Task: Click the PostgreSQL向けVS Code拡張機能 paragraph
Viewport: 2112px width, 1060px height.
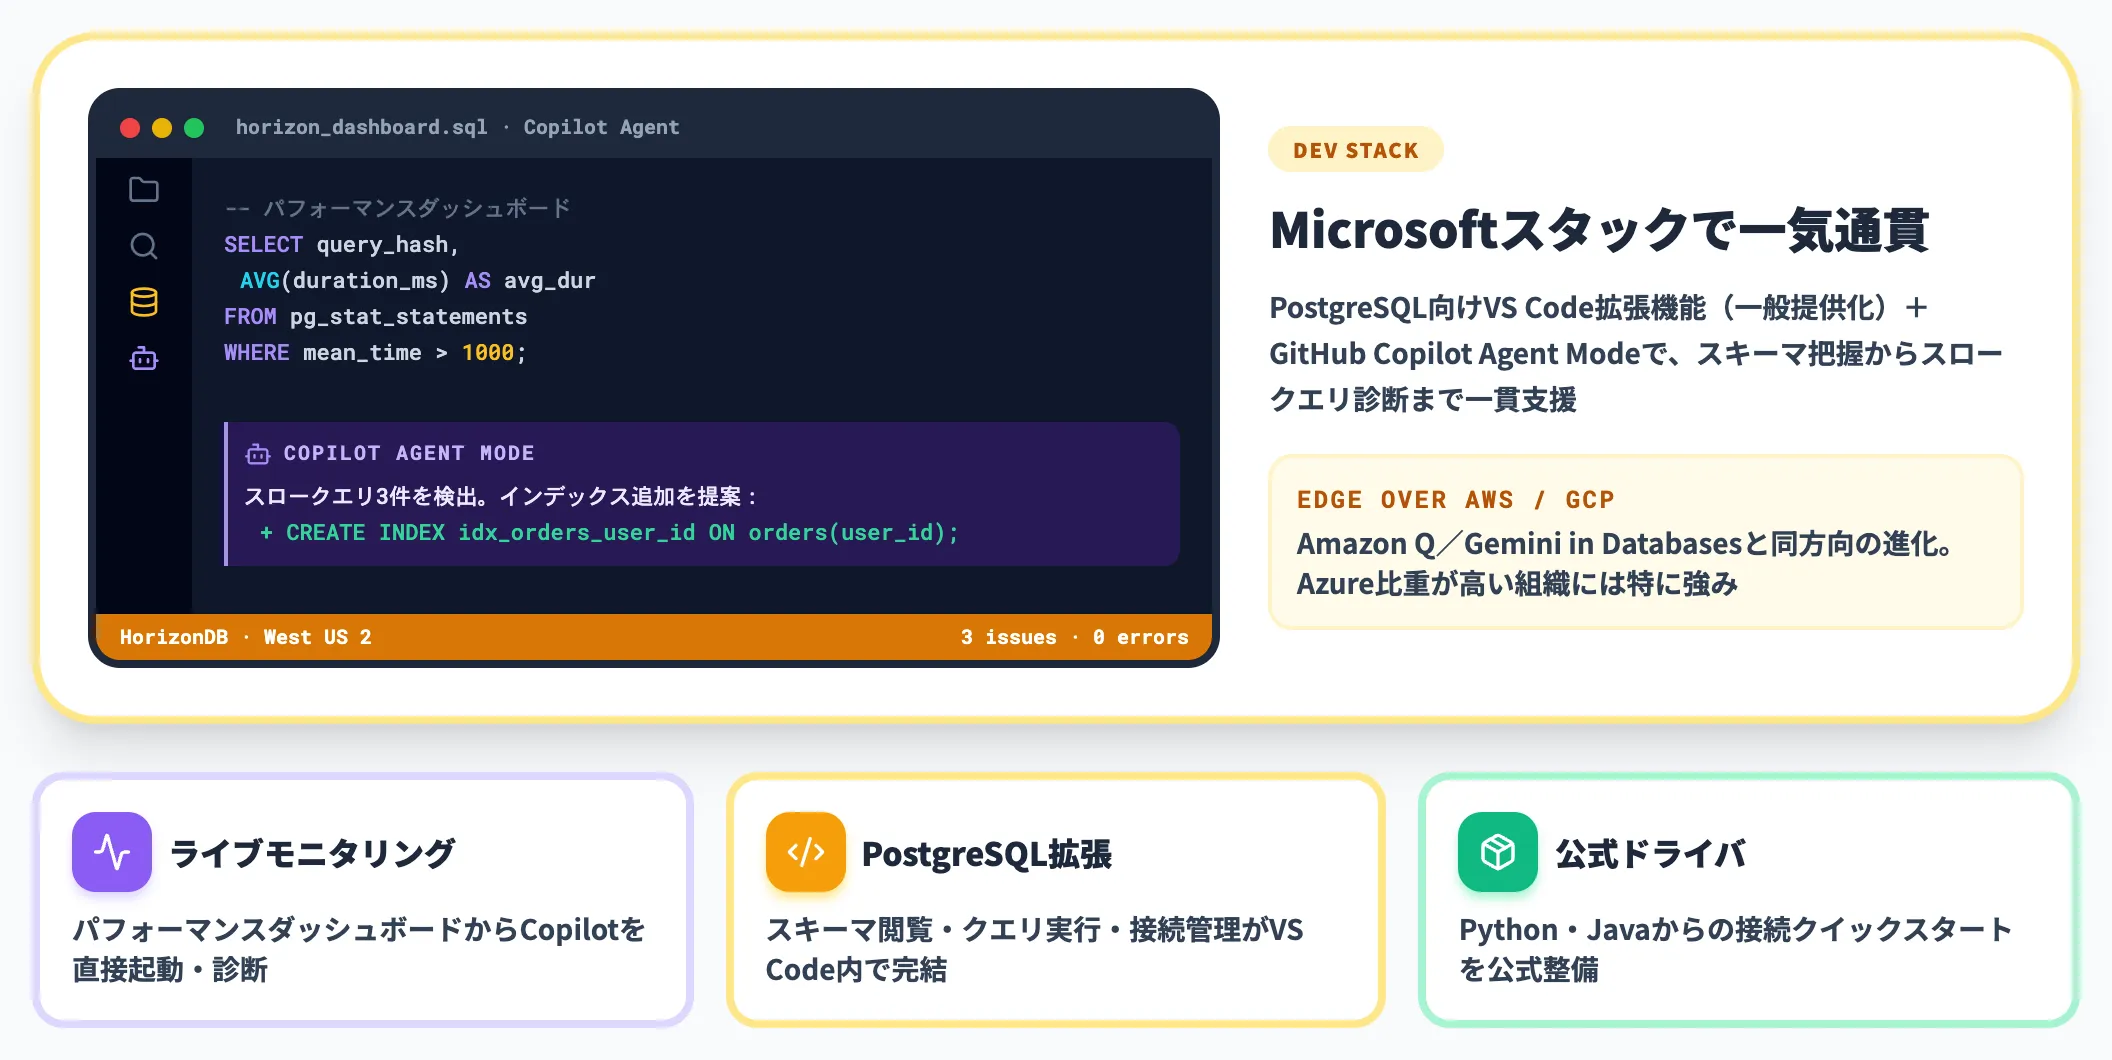Action: point(1635,353)
